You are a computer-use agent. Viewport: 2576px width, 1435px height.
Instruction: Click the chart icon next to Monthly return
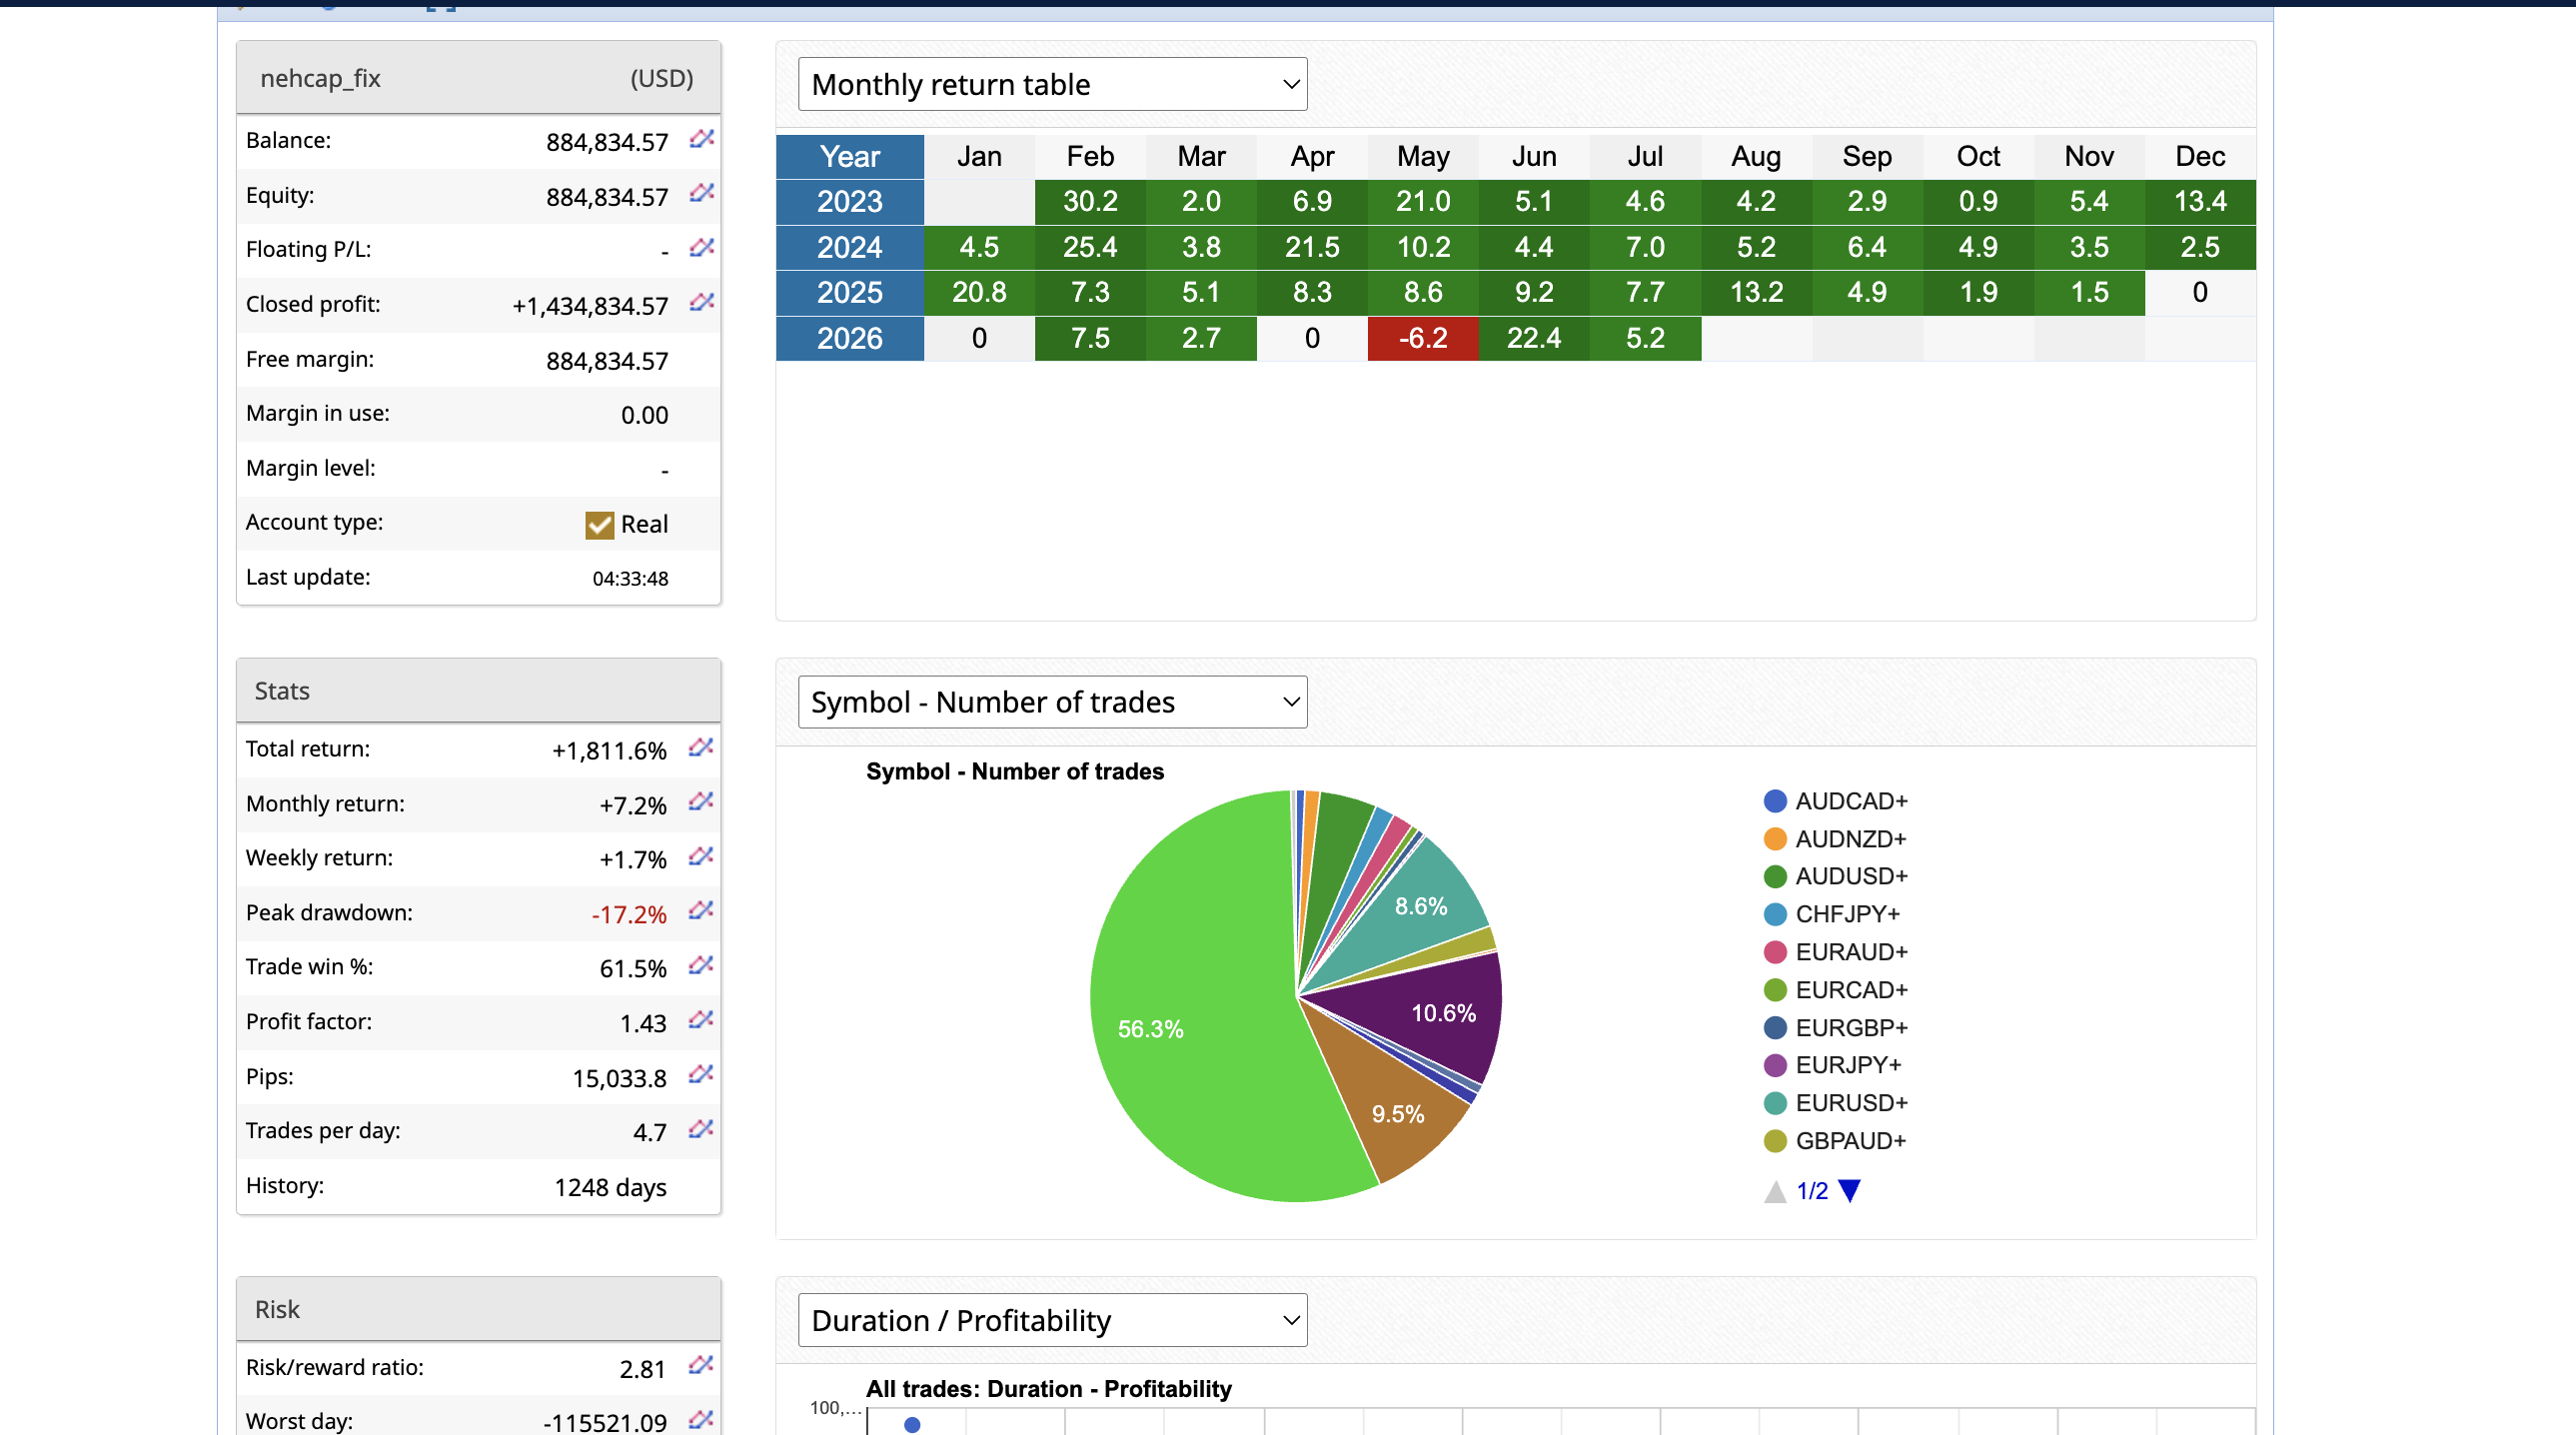click(701, 802)
